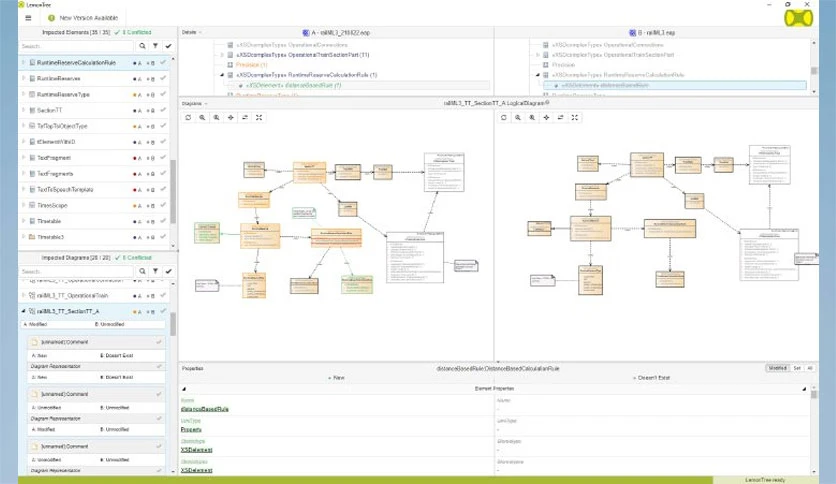Image resolution: width=836 pixels, height=484 pixels.
Task: Click the LemonTree logo icon
Action: pos(798,18)
